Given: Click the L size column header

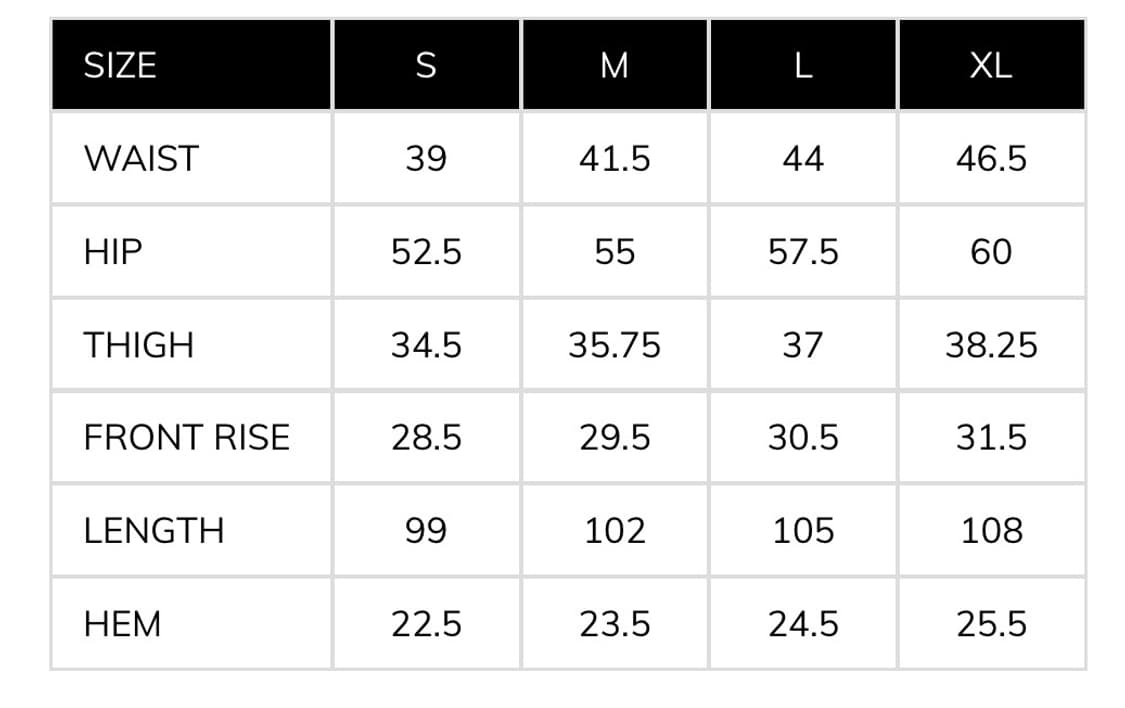Looking at the screenshot, I should [x=803, y=66].
